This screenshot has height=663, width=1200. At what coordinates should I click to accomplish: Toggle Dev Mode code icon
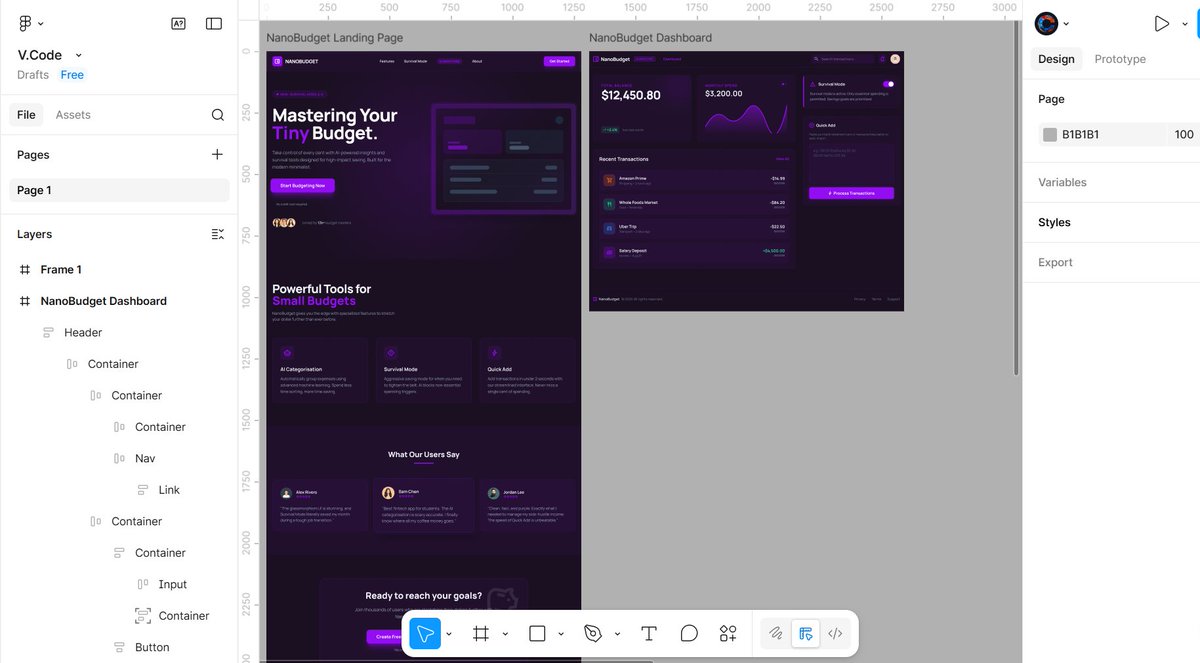[835, 633]
